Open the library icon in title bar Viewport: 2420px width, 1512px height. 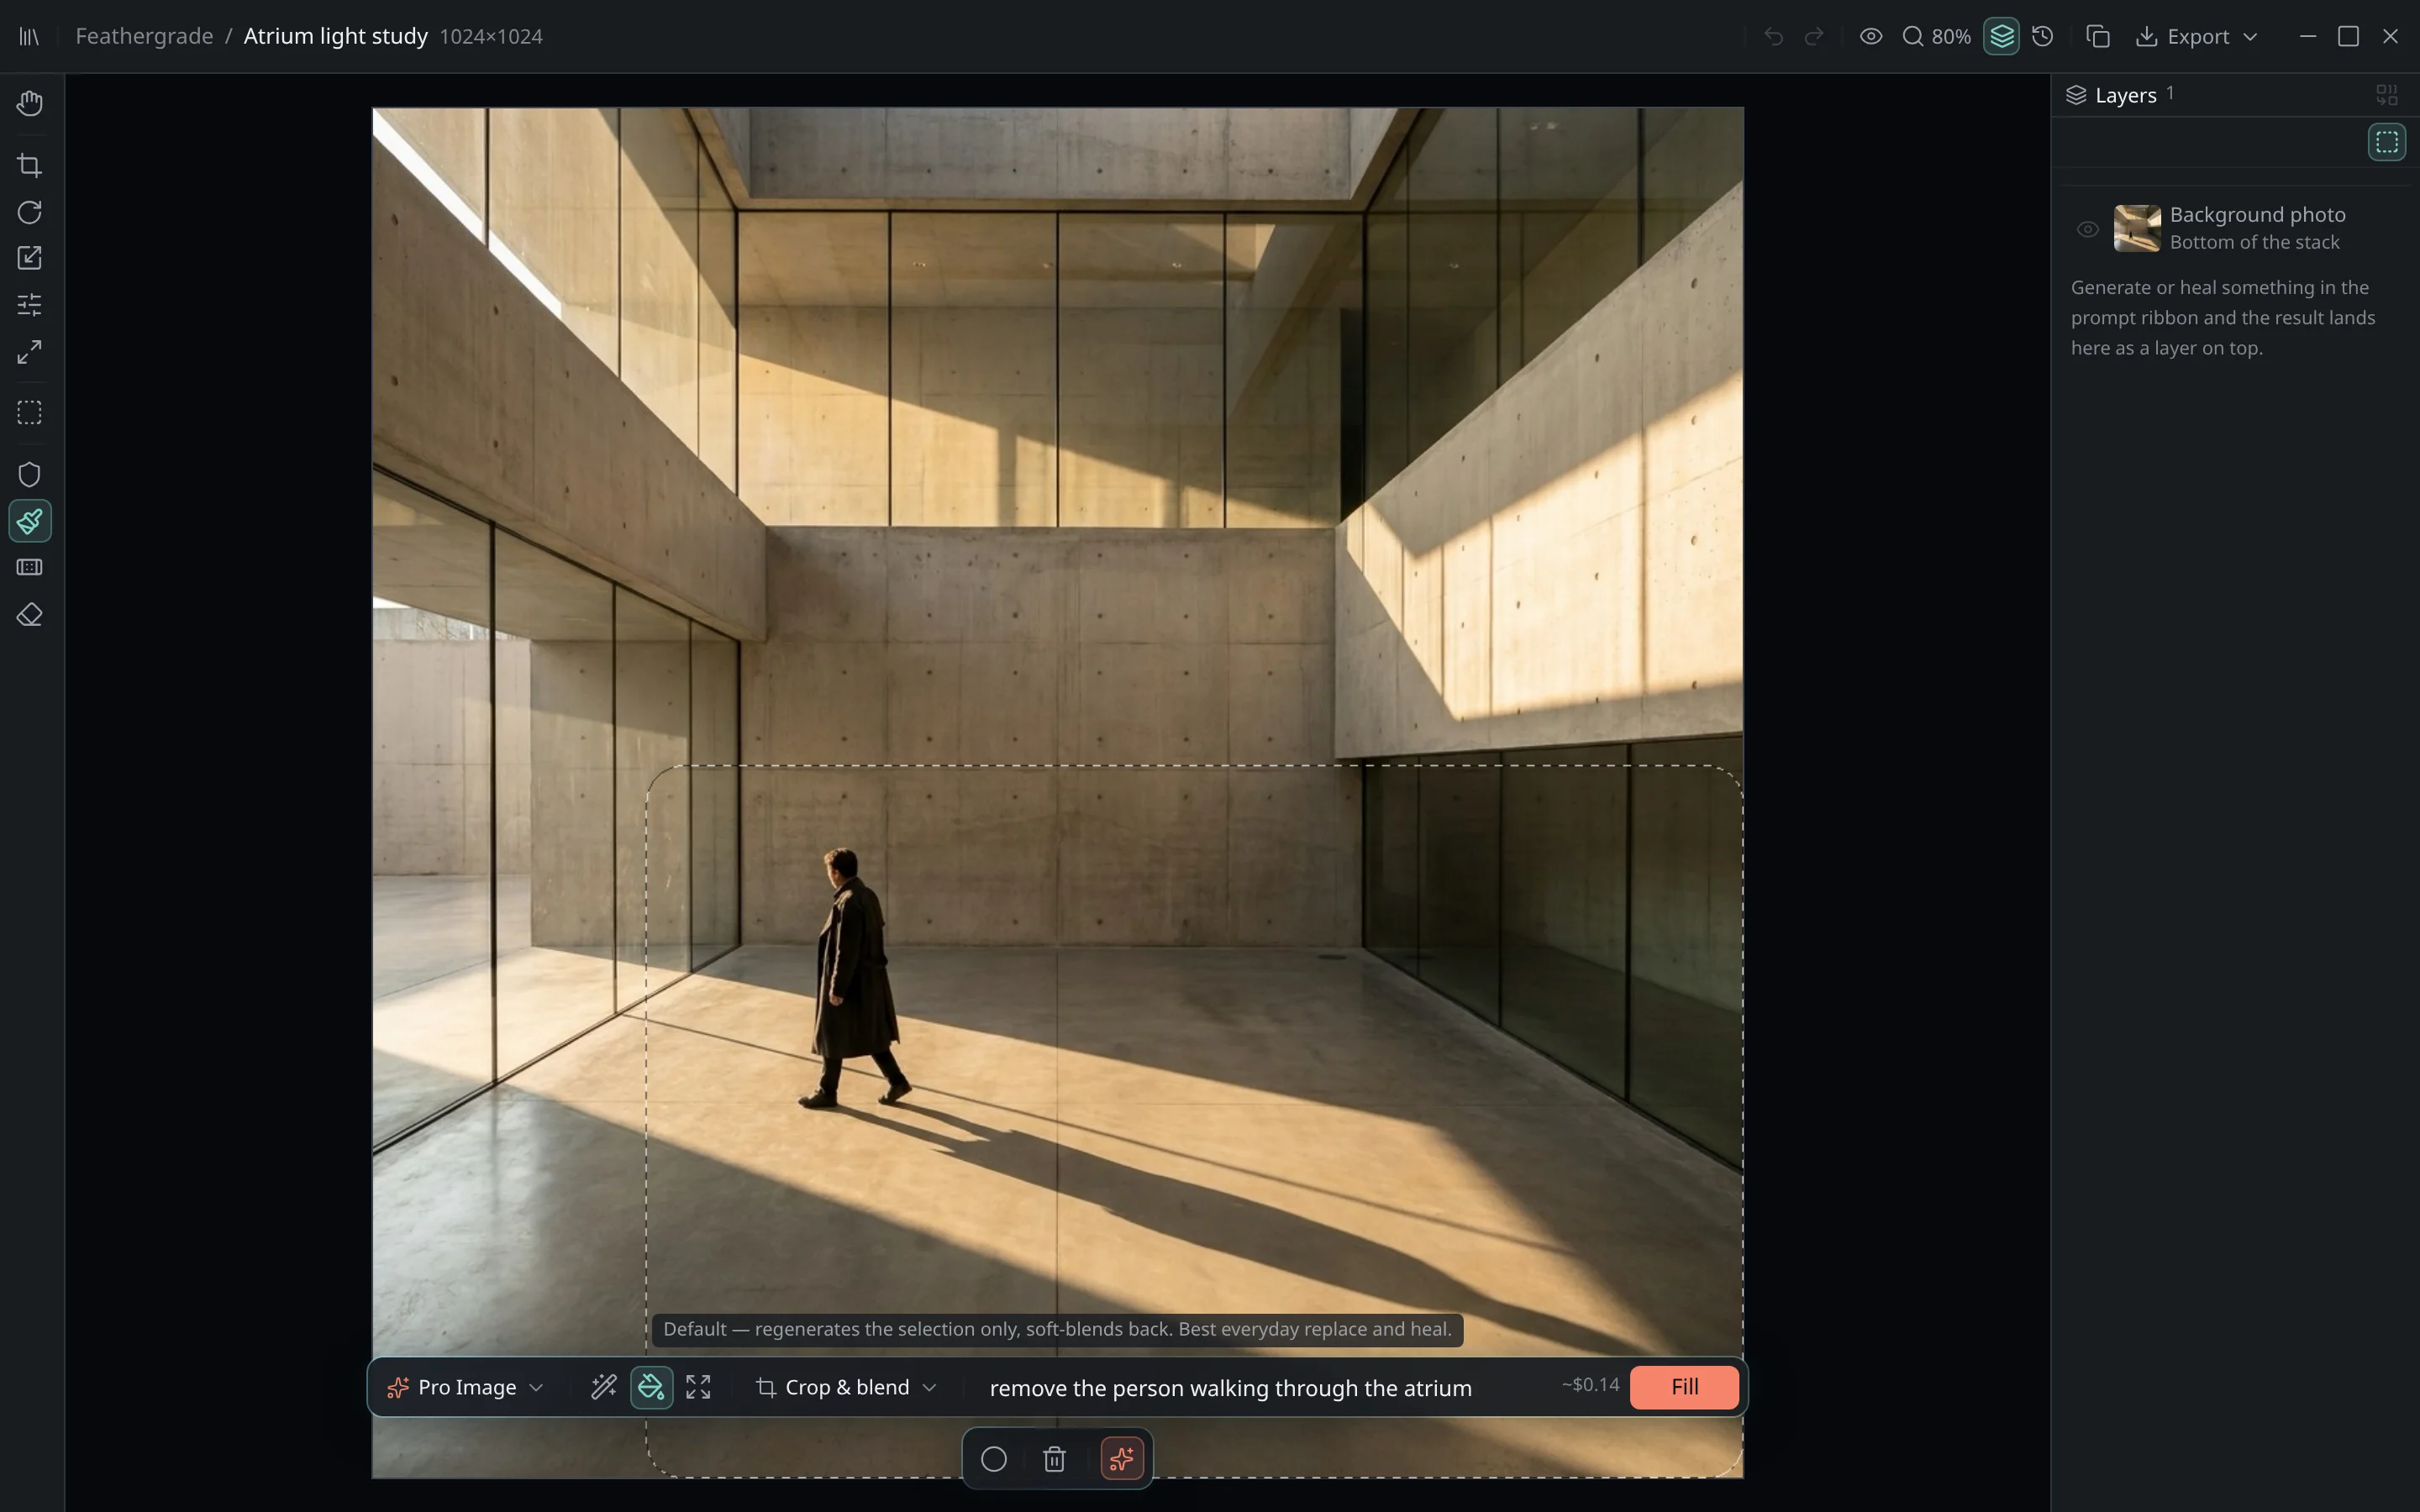coord(29,37)
